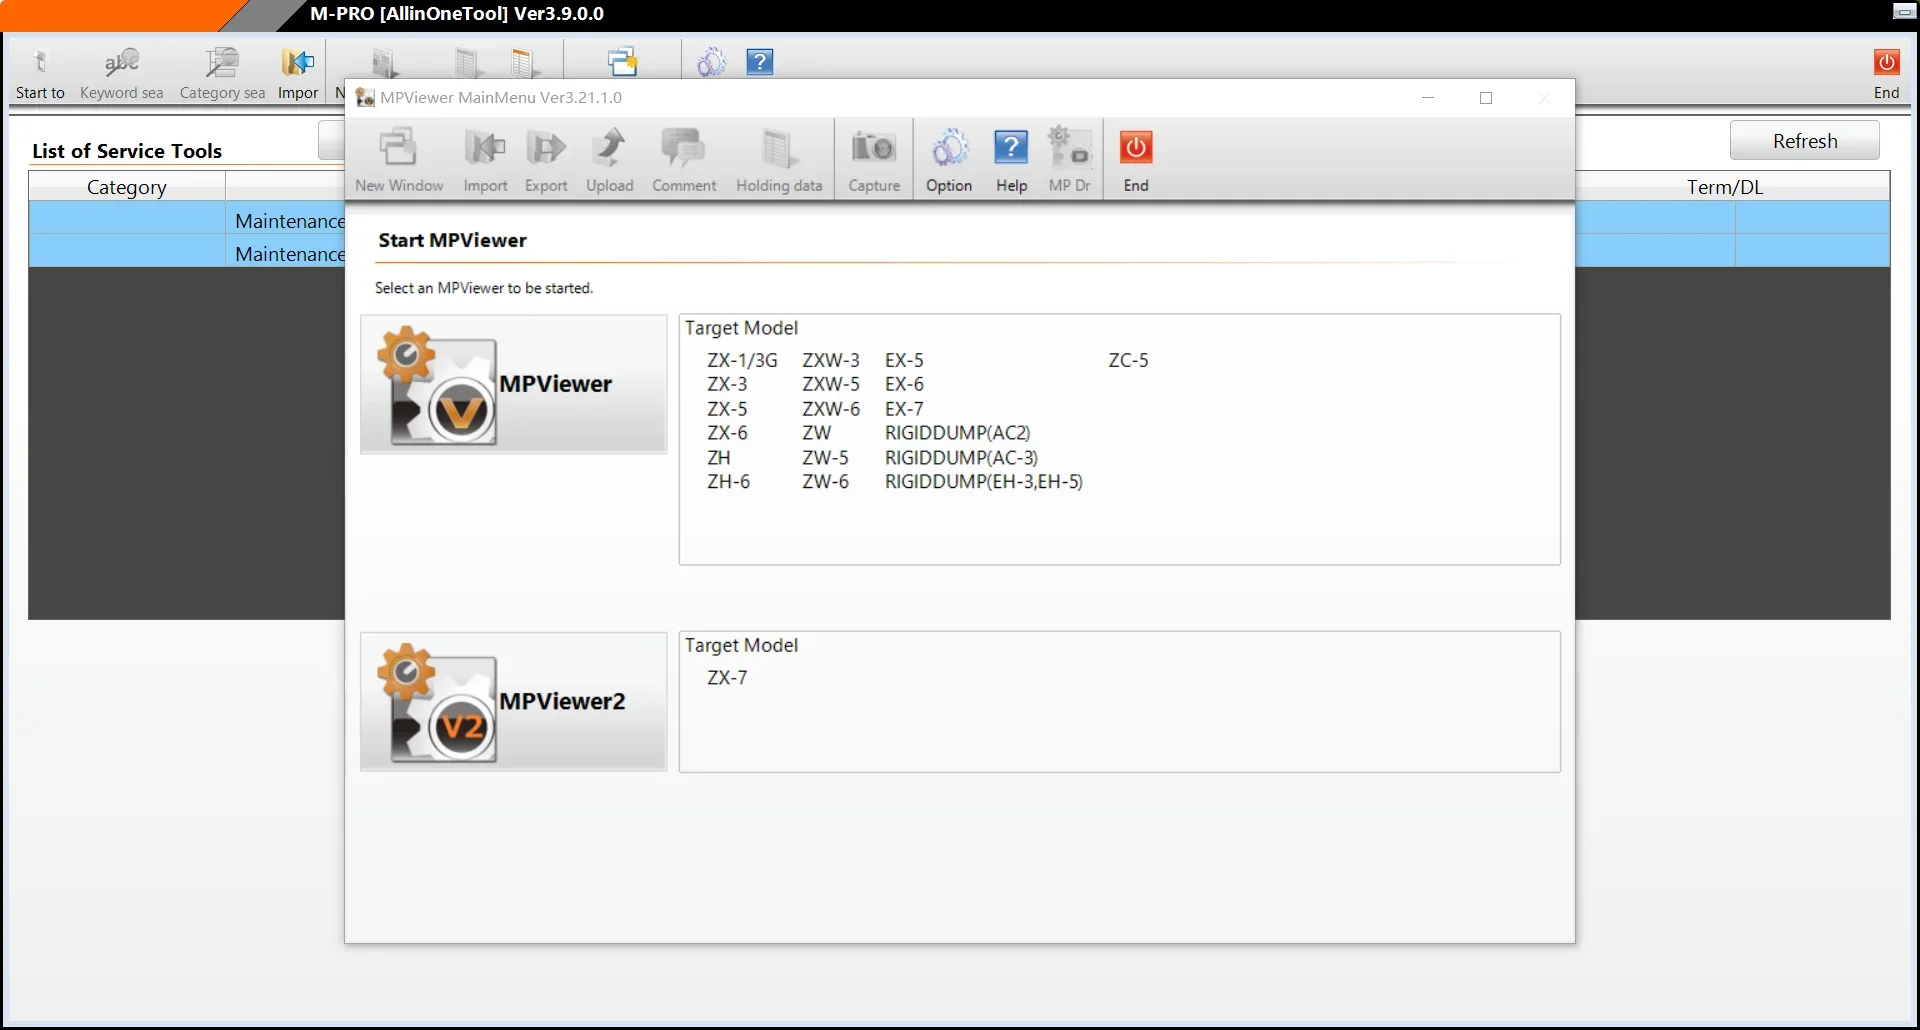Select the Start to tool

point(40,72)
